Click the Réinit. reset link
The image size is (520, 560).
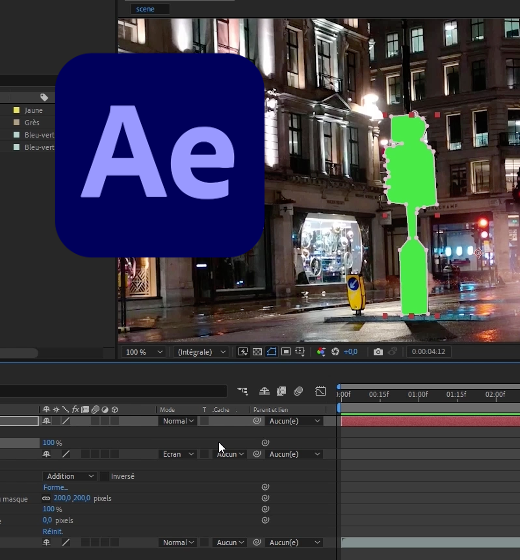pyautogui.click(x=52, y=531)
